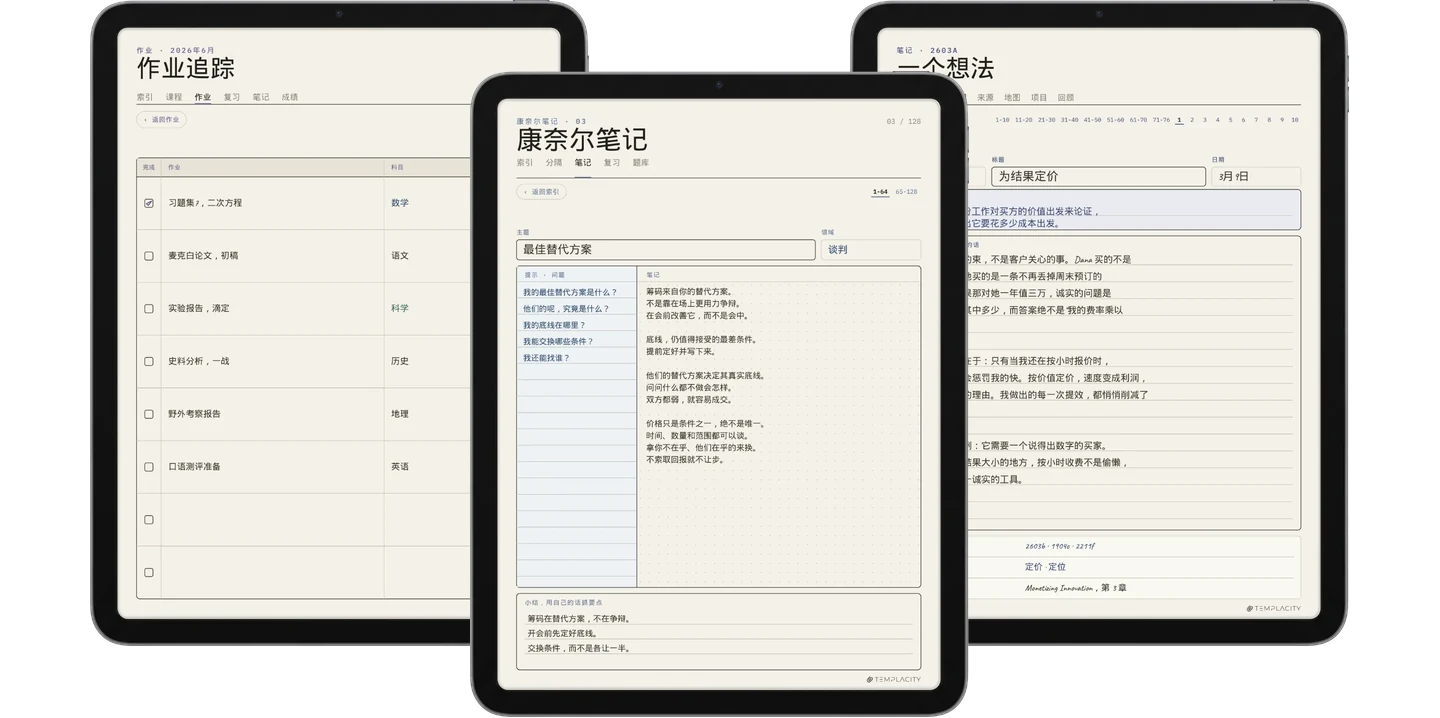Click summary line 交换条件，而不是各让一半。

[x=579, y=648]
